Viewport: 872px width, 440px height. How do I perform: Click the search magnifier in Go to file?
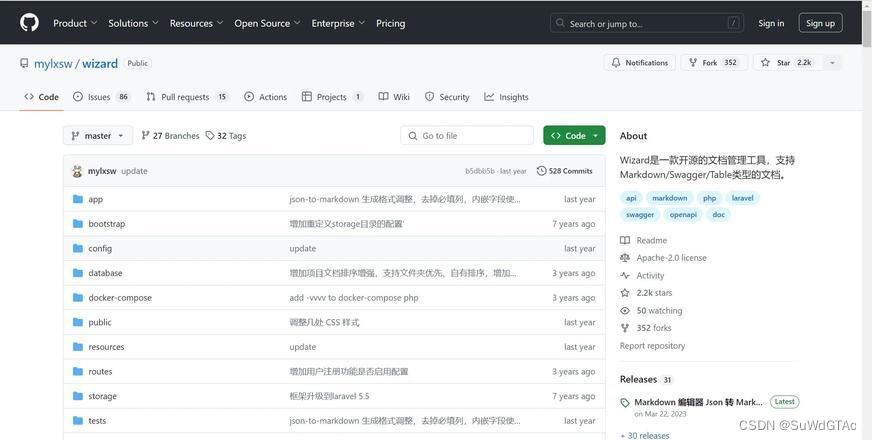[413, 136]
